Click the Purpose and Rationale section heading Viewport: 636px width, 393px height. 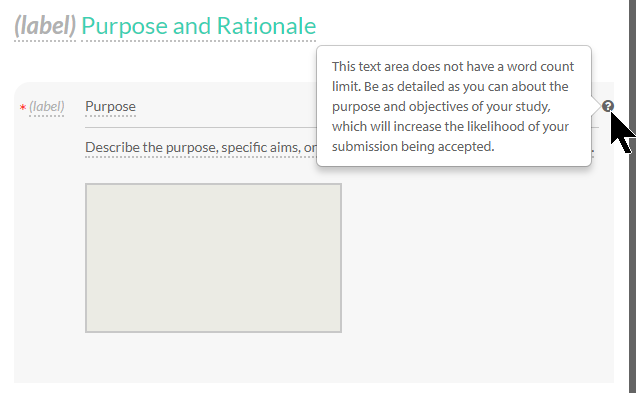pyautogui.click(x=198, y=26)
